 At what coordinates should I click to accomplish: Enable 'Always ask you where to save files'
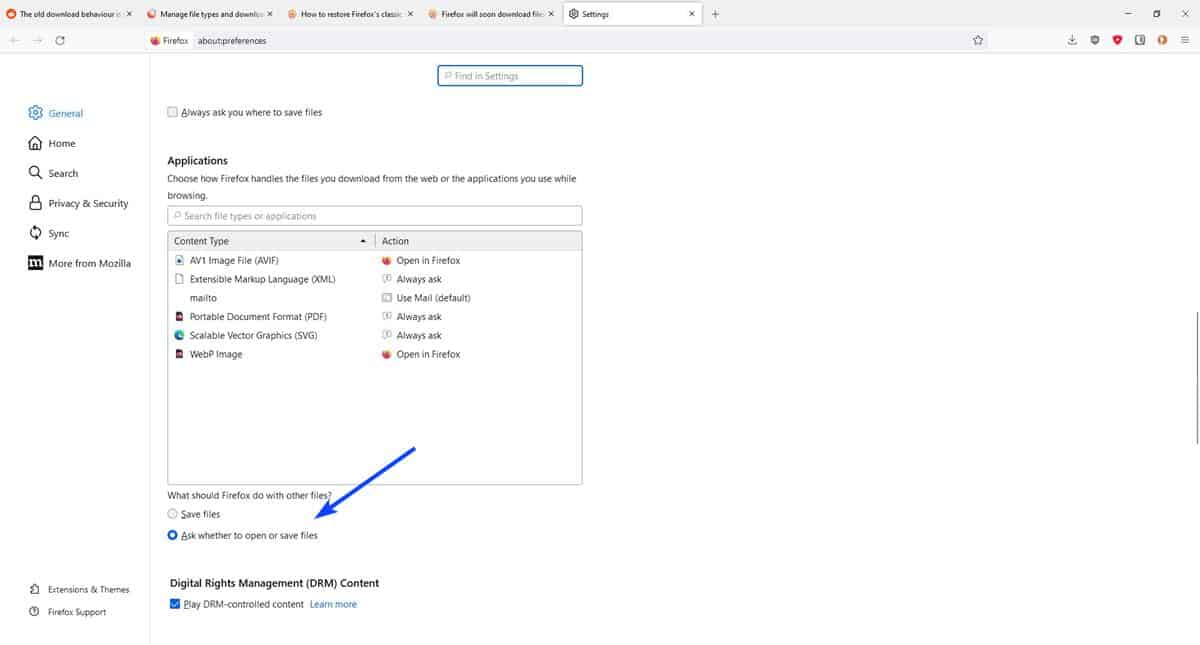[x=172, y=112]
